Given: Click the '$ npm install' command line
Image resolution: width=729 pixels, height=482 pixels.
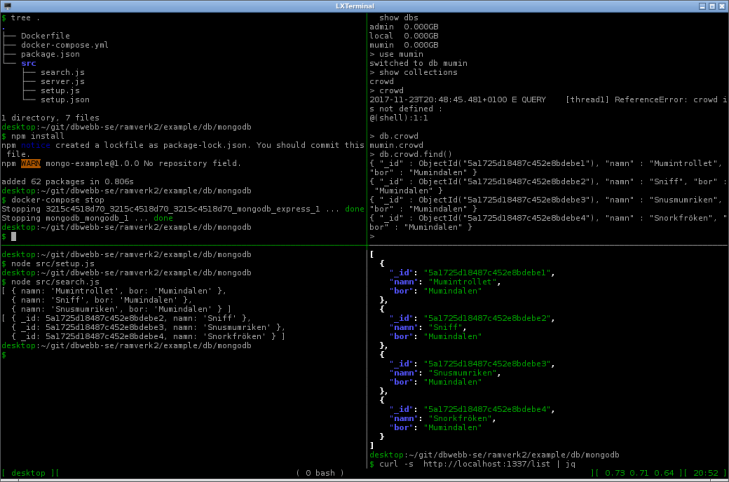Looking at the screenshot, I should click(x=33, y=136).
